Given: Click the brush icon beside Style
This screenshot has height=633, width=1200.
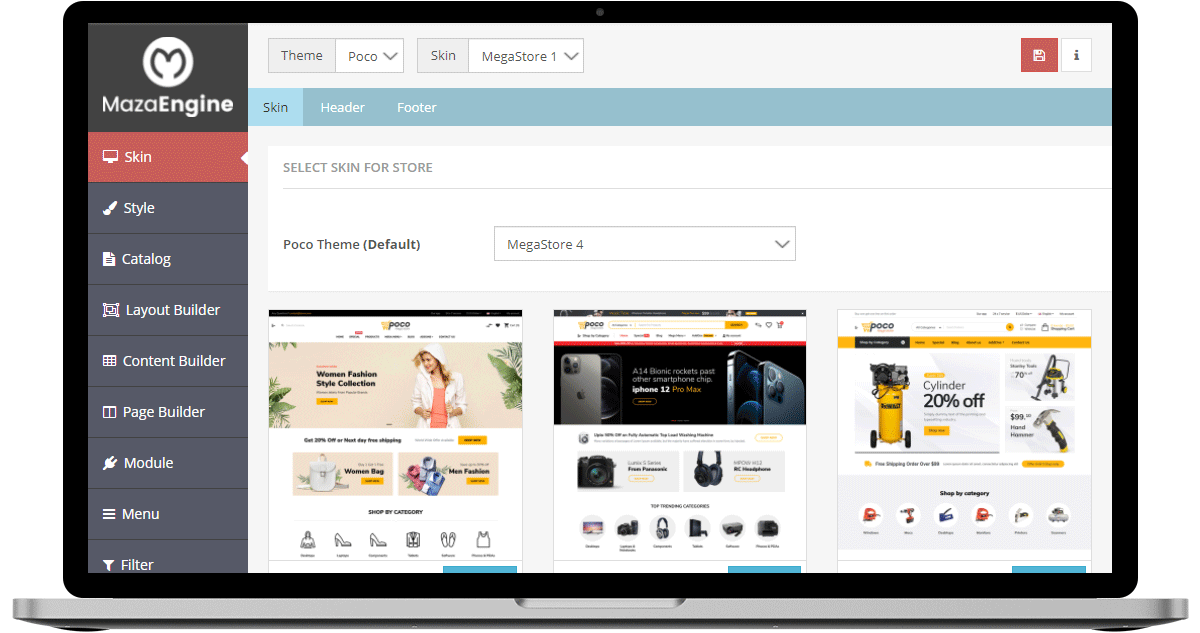Looking at the screenshot, I should pyautogui.click(x=110, y=208).
